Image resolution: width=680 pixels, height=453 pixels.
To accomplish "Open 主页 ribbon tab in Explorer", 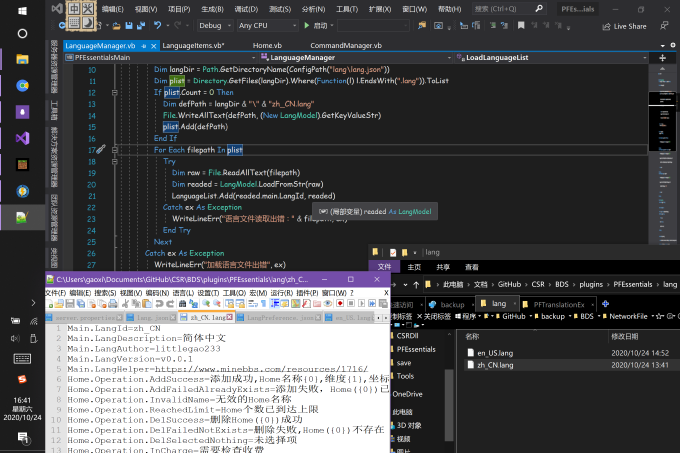I will [x=414, y=267].
